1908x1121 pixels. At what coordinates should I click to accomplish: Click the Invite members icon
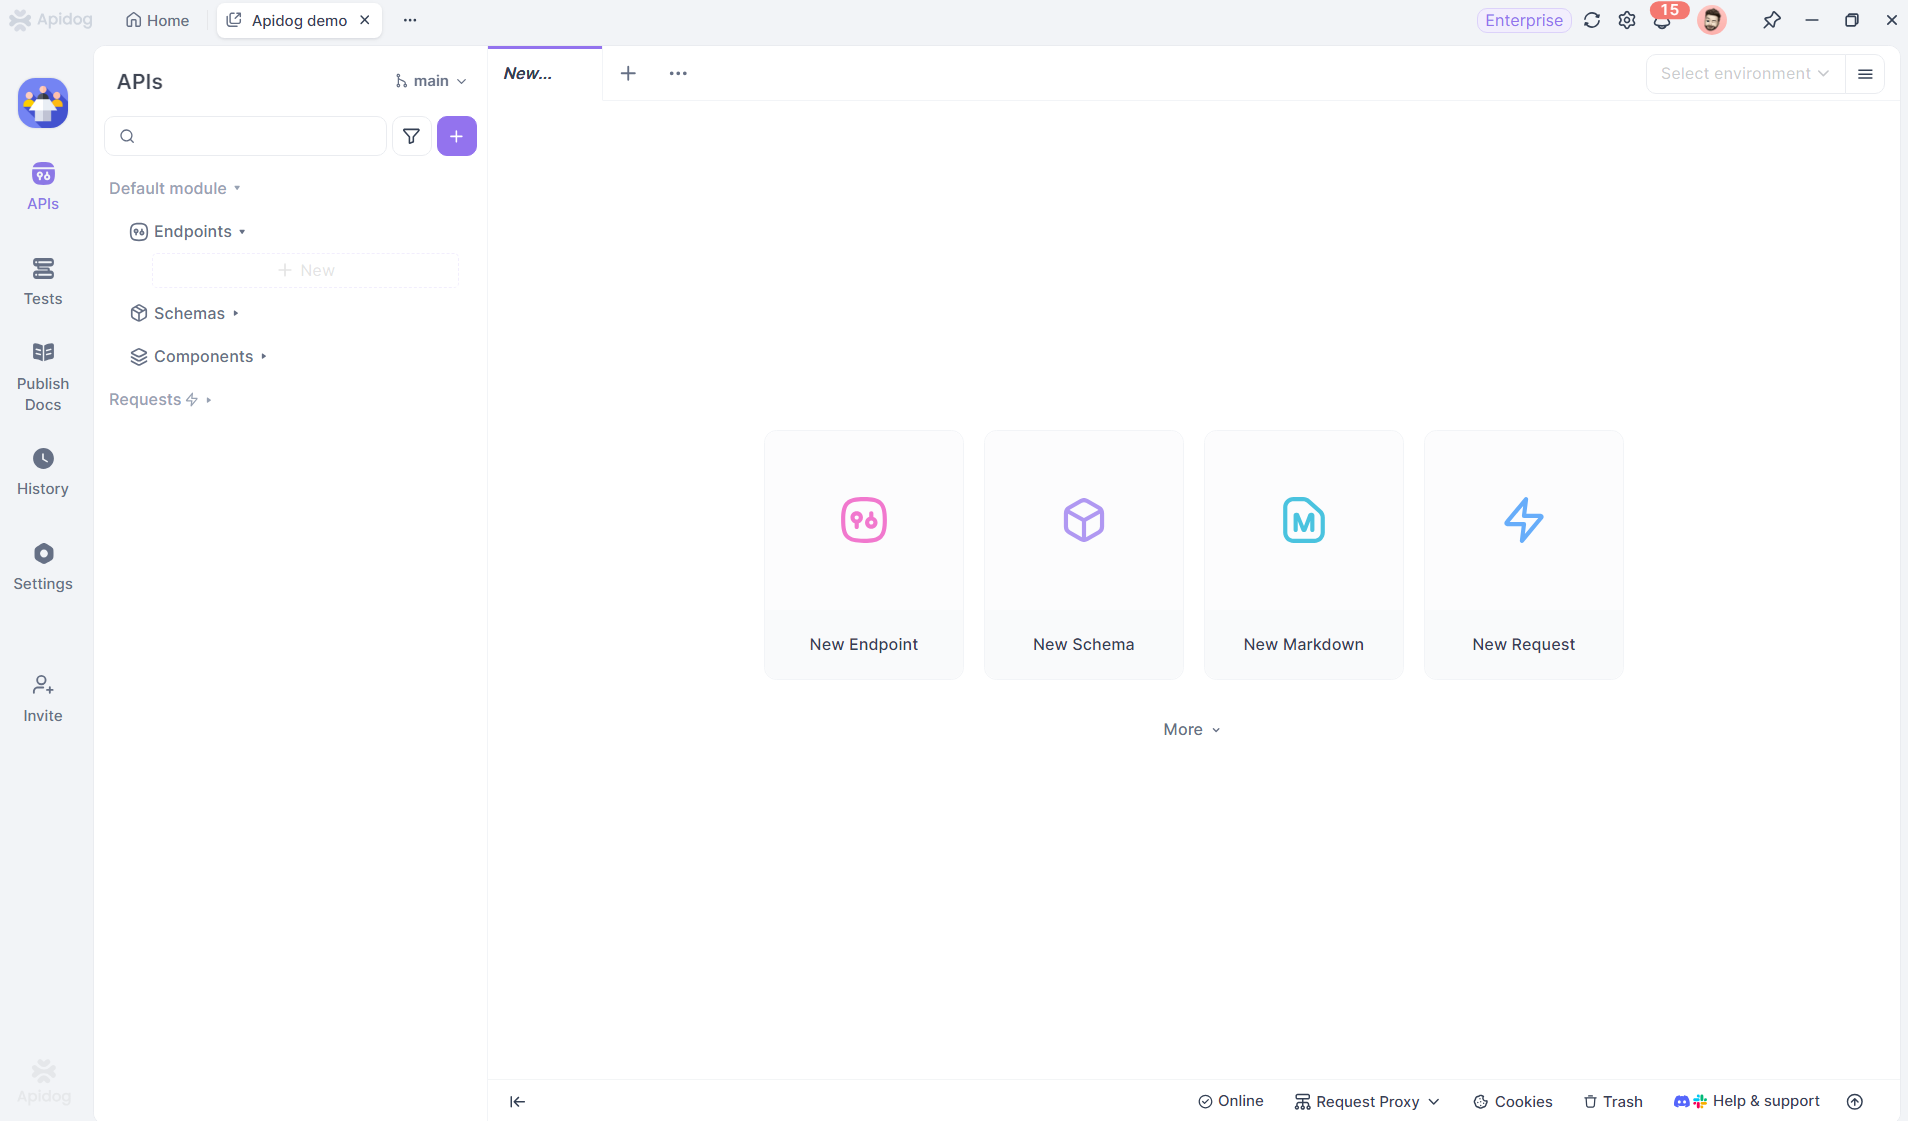click(43, 698)
